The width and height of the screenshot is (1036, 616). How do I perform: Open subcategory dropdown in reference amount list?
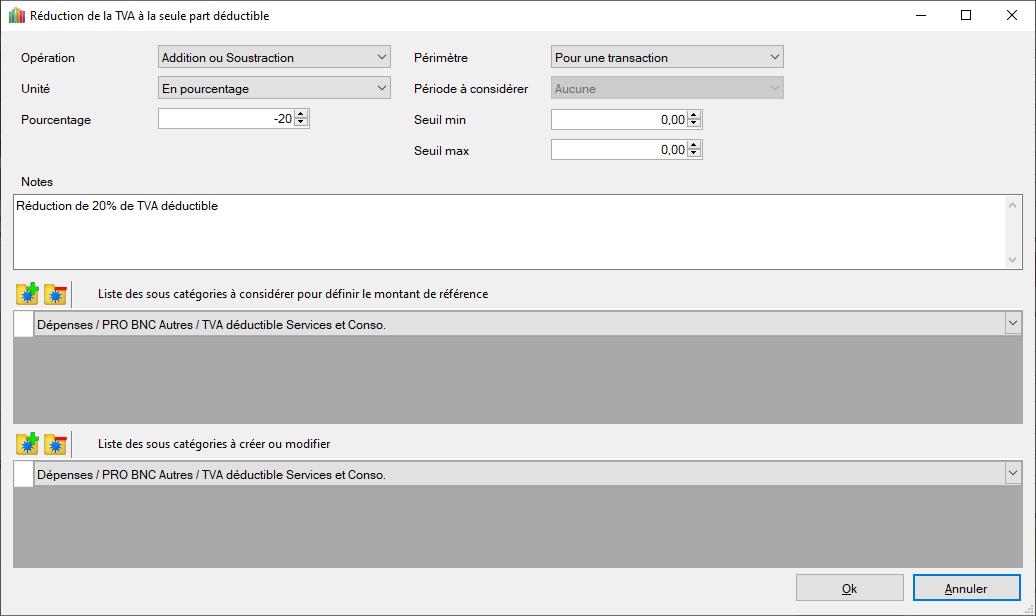coord(1013,324)
